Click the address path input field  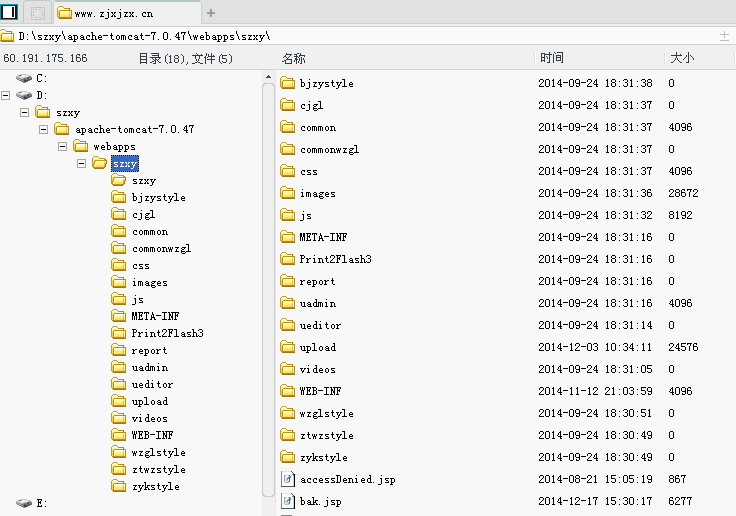[357, 36]
